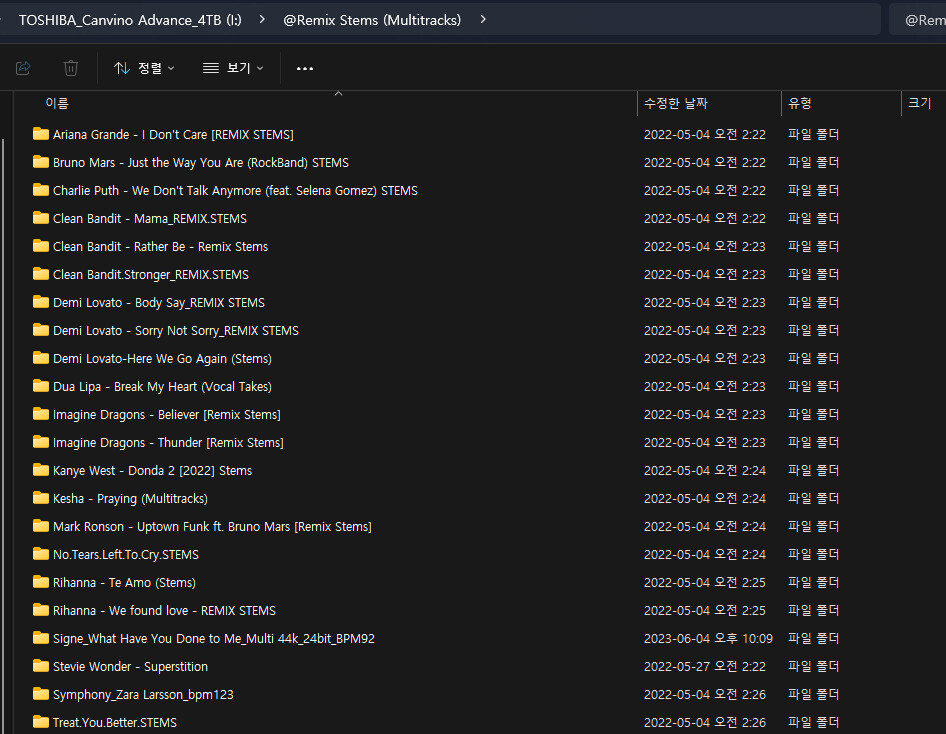Expand the chevron after TOSHIBA drive breadcrumb
946x734 pixels.
(x=262, y=19)
